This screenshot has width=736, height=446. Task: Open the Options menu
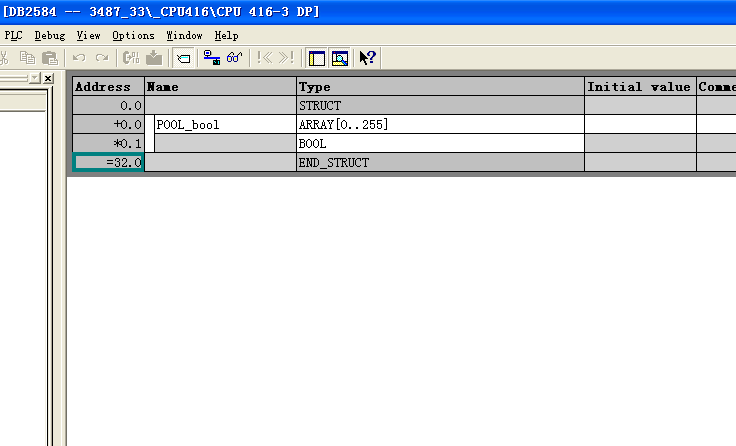coord(133,35)
